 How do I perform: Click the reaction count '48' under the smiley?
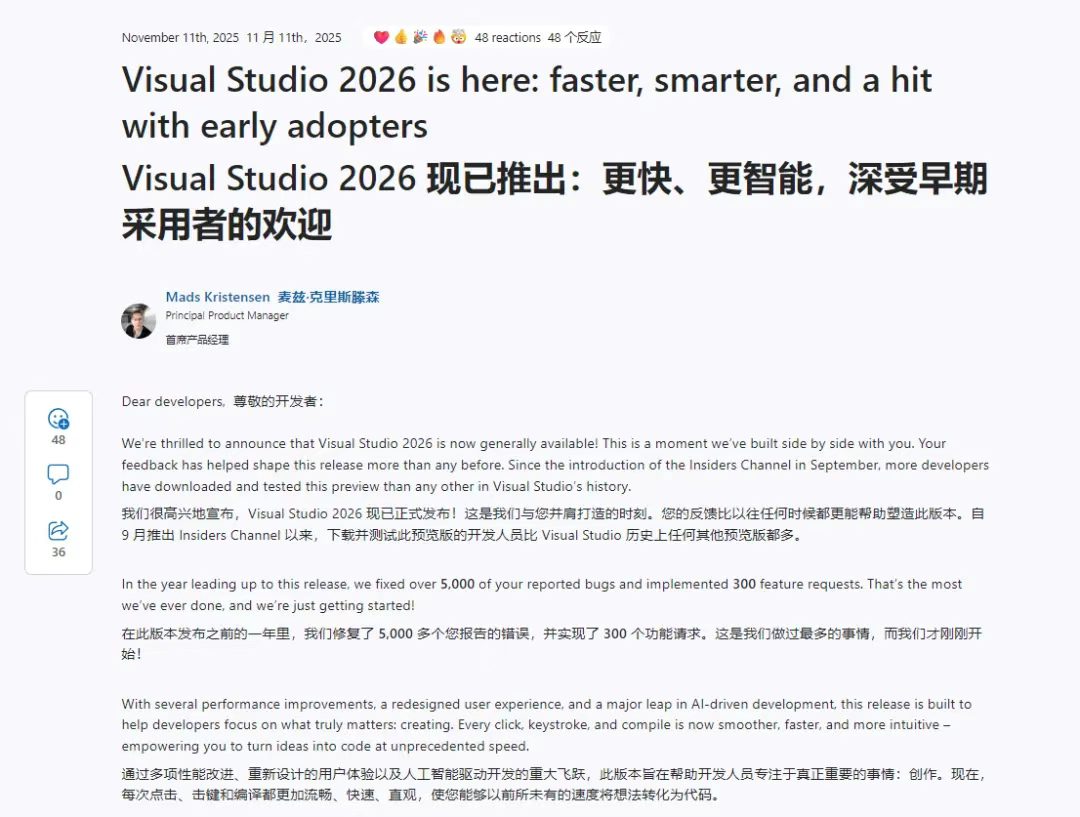(x=58, y=438)
